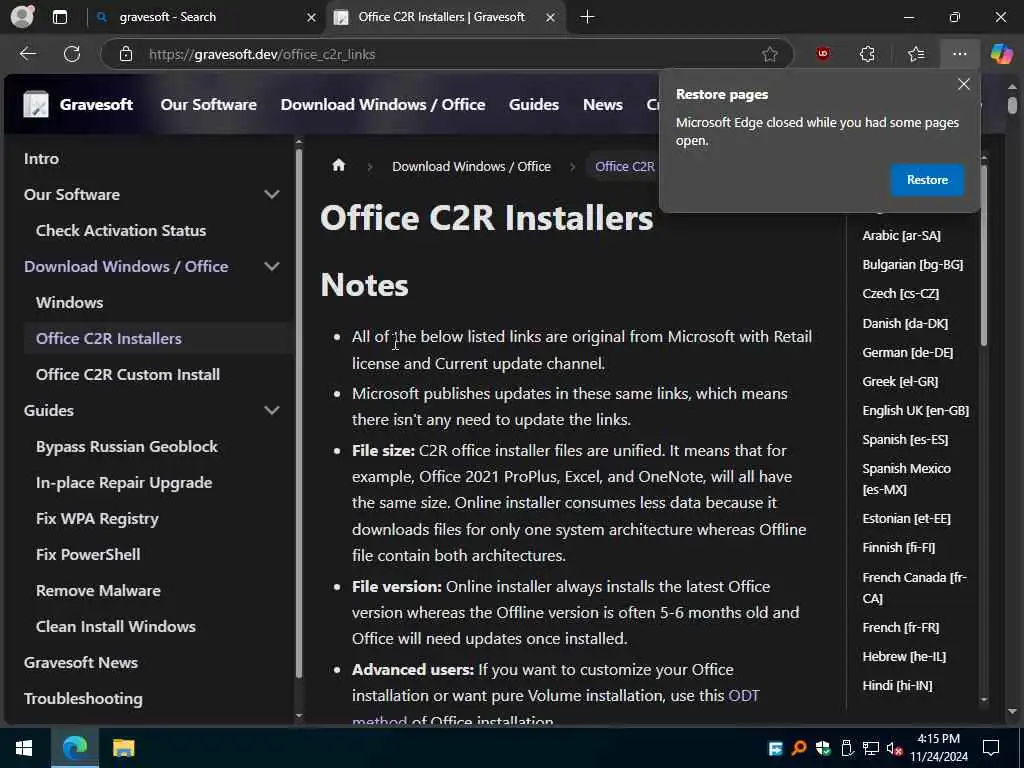Click the Edge profile avatar icon

22,16
